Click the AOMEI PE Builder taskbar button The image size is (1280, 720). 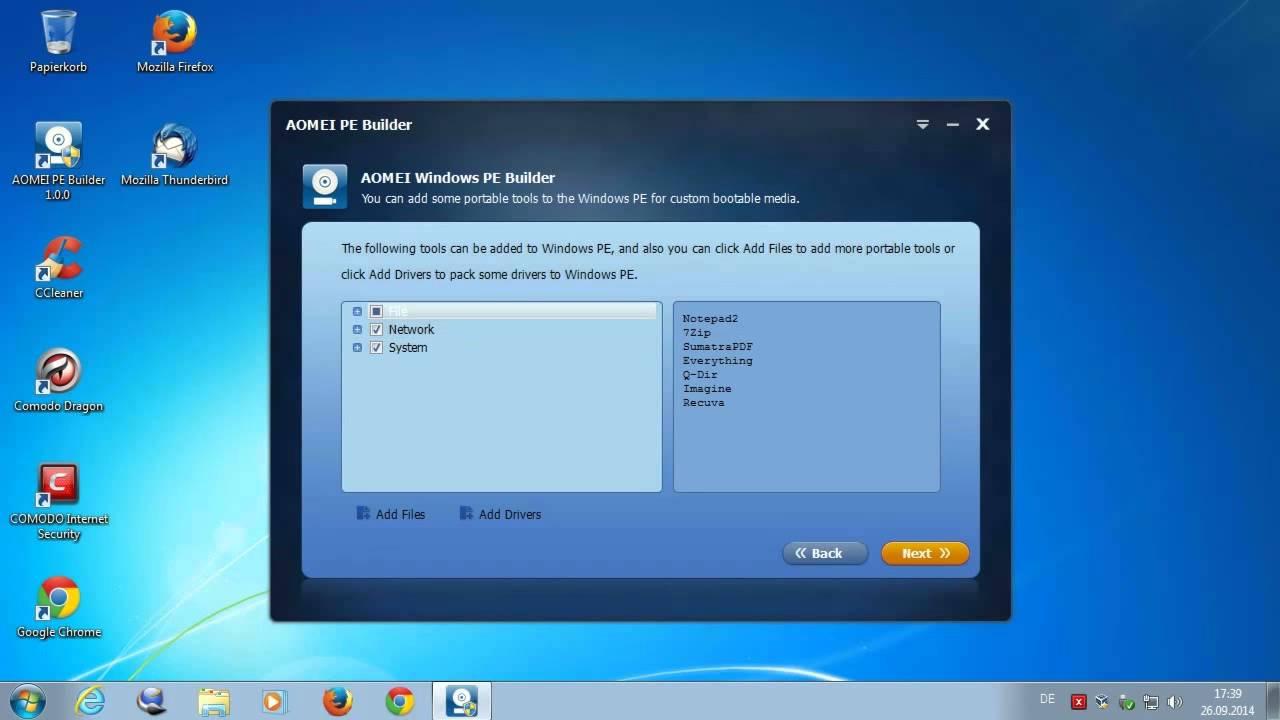pyautogui.click(x=462, y=701)
